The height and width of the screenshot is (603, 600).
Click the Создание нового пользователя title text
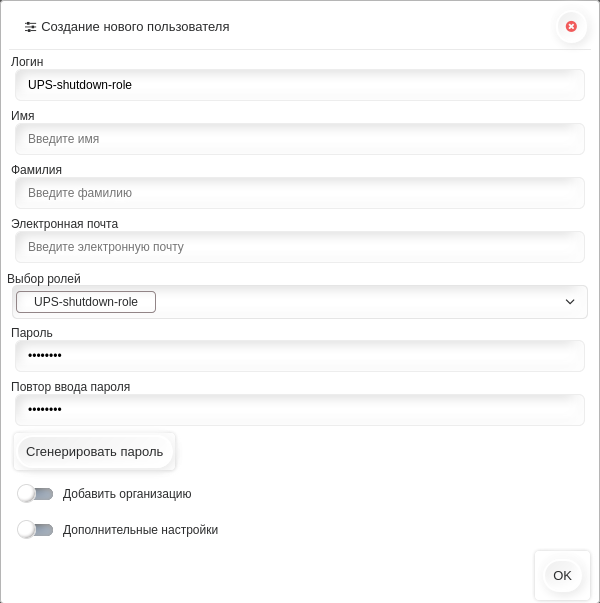[135, 27]
